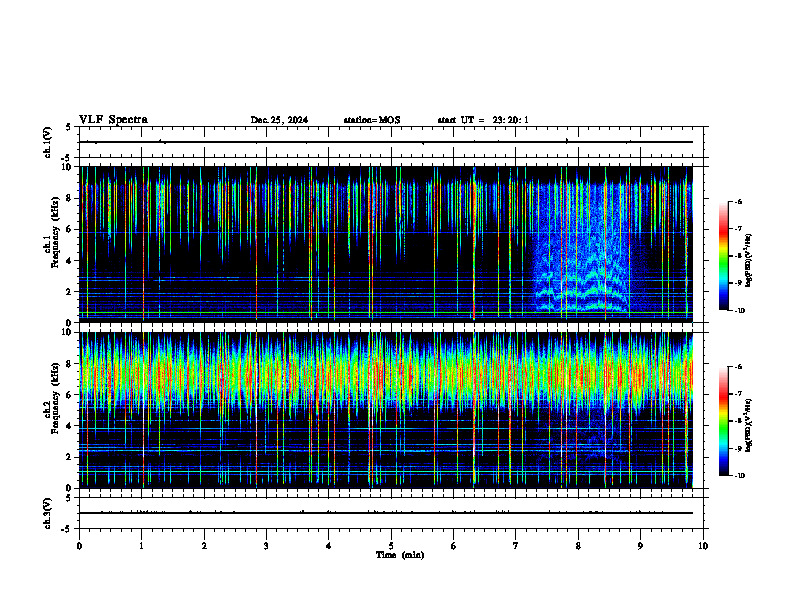792x612 pixels.
Task: Click the time axis tick label "9"
Action: [x=640, y=546]
